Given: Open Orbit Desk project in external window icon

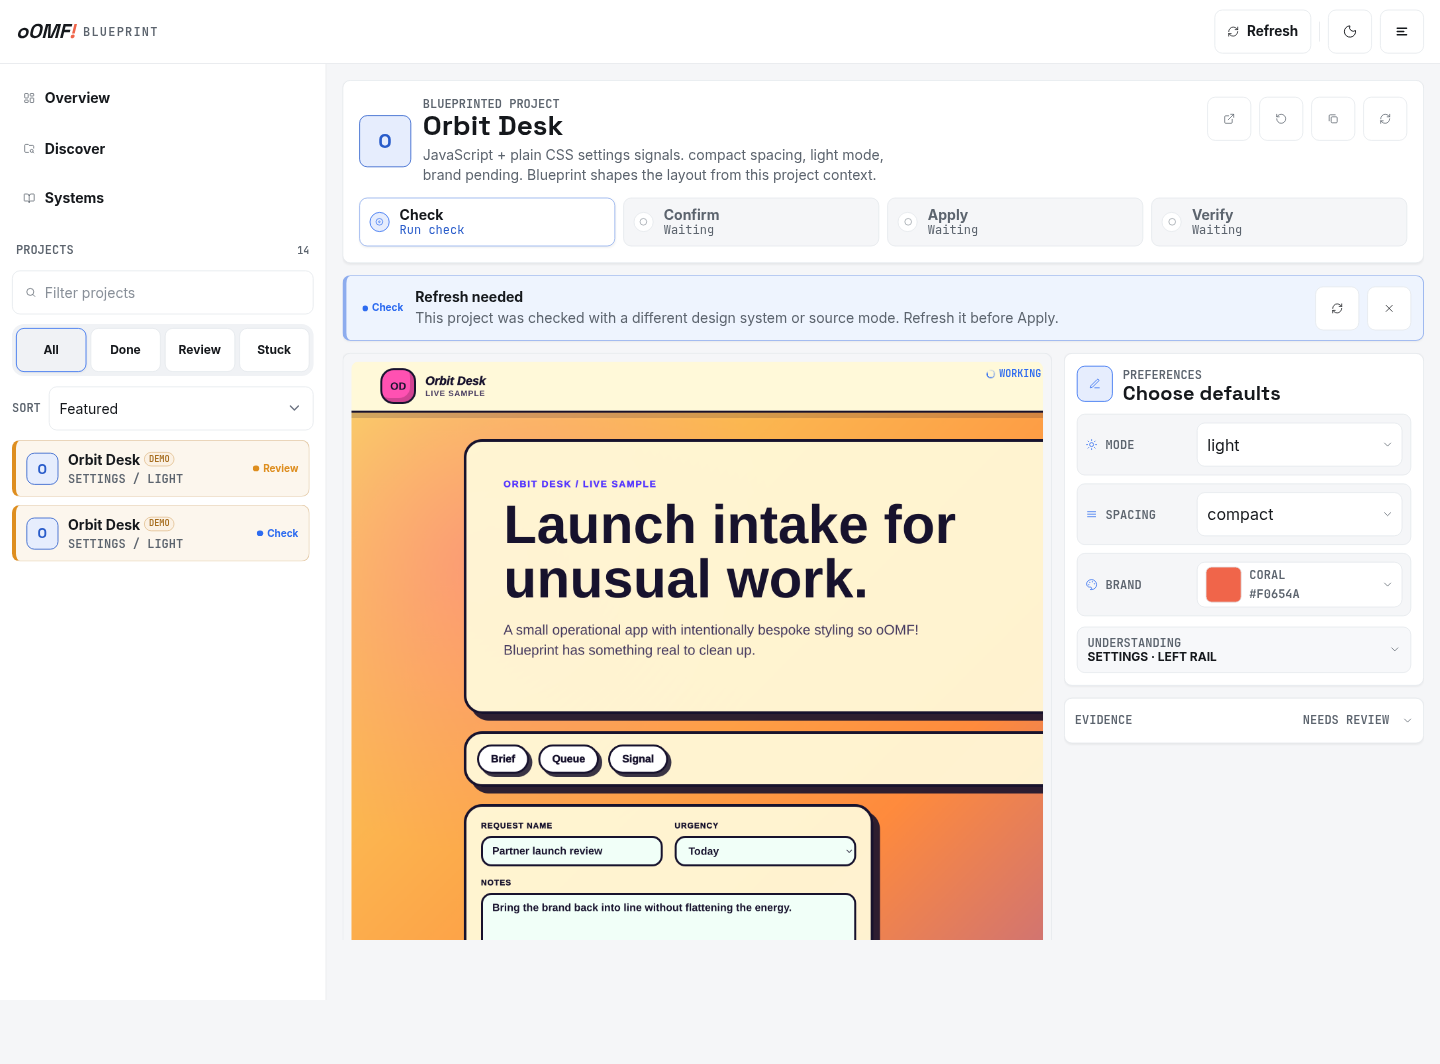Looking at the screenshot, I should coord(1229,119).
